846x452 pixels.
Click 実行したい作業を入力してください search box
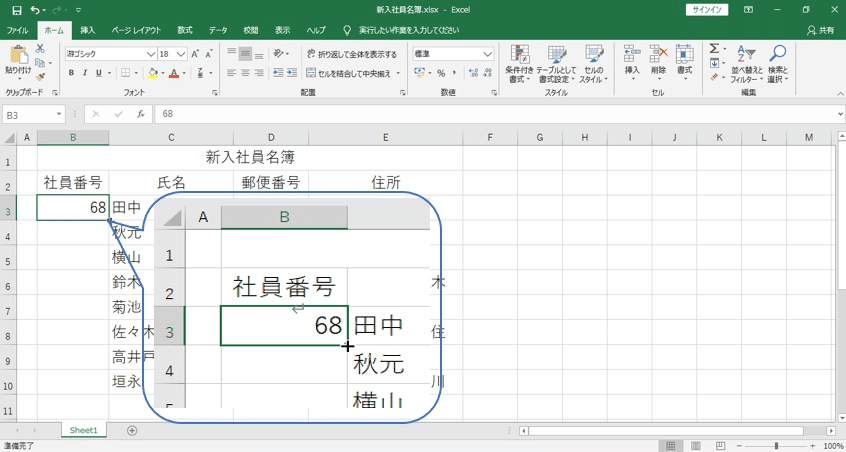[401, 31]
